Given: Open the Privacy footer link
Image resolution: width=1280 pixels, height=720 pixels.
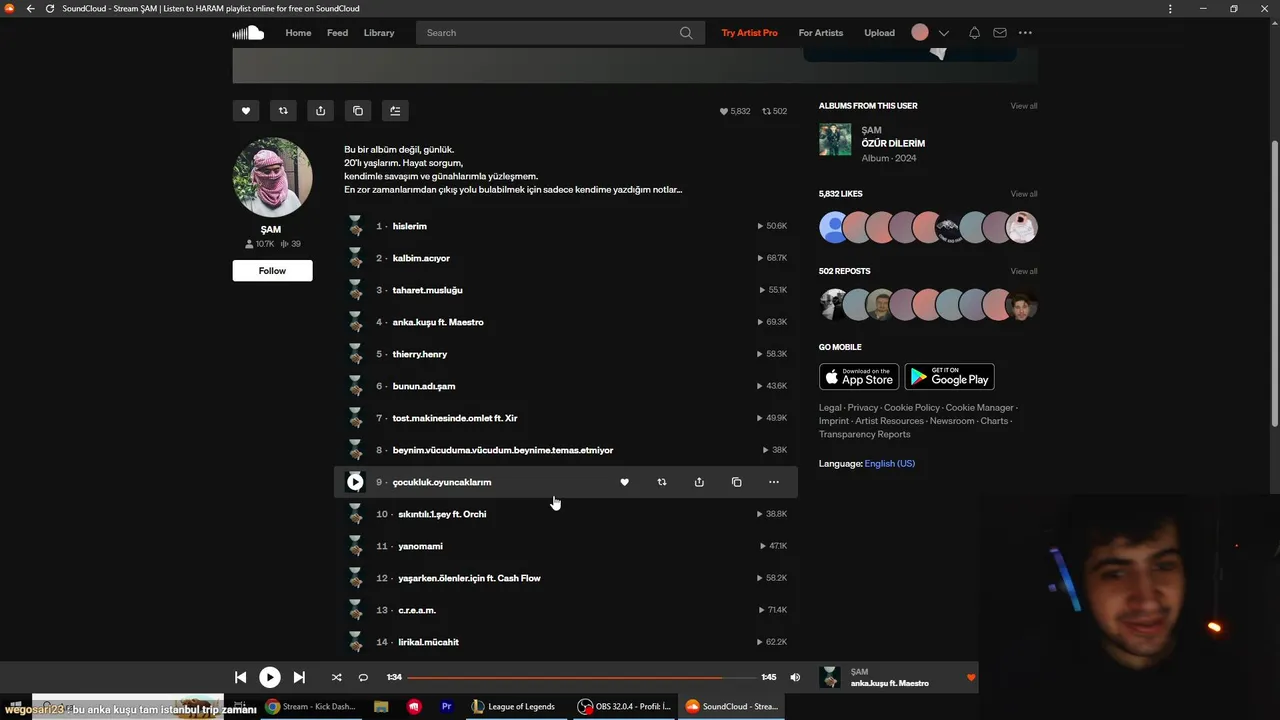Looking at the screenshot, I should 863,408.
